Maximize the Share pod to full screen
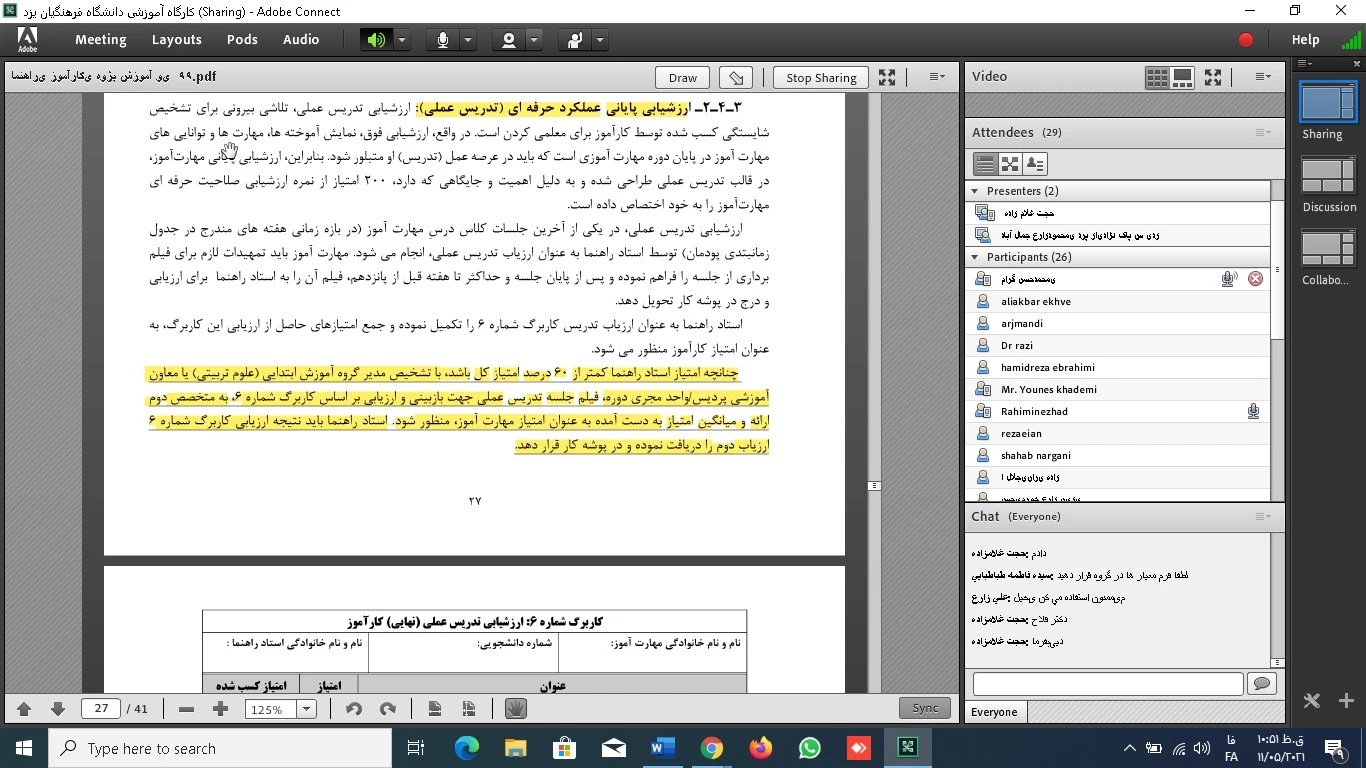1366x768 pixels. [x=887, y=77]
